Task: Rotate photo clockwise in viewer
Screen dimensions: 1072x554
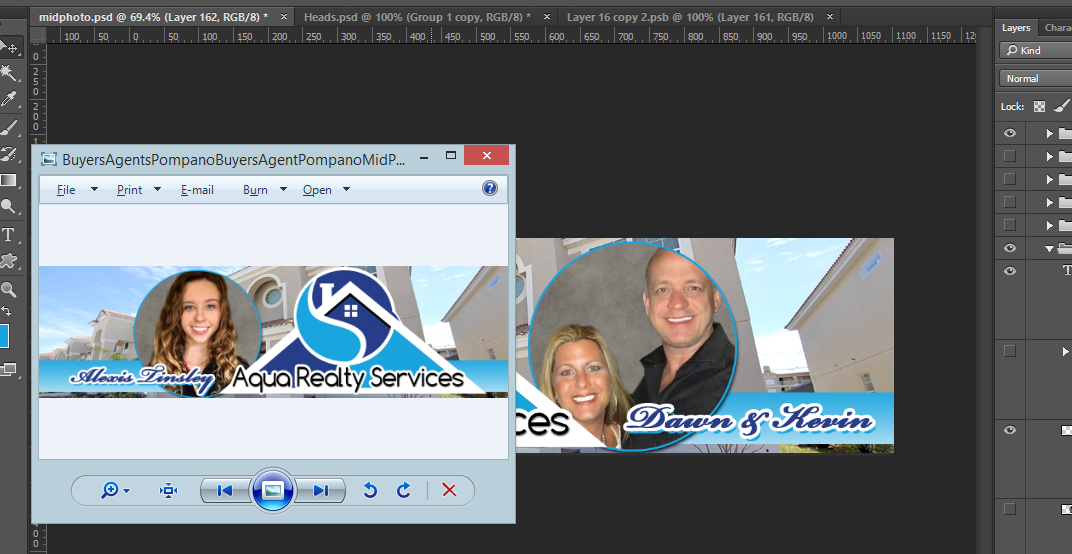Action: (x=404, y=490)
